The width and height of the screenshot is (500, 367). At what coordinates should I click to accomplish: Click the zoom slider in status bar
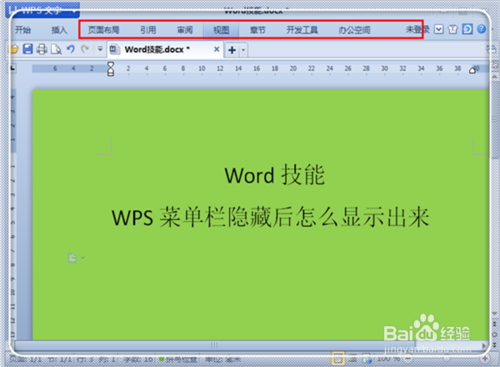447,359
